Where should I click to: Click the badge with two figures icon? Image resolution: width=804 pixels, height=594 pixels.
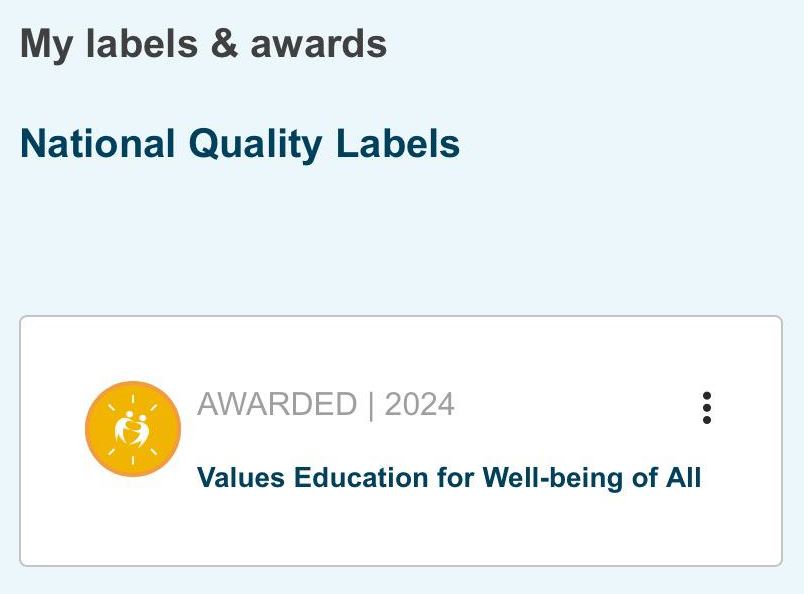tap(133, 429)
